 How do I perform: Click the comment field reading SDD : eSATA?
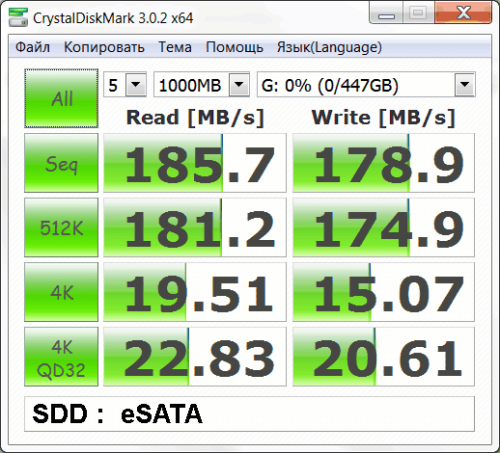tap(249, 414)
